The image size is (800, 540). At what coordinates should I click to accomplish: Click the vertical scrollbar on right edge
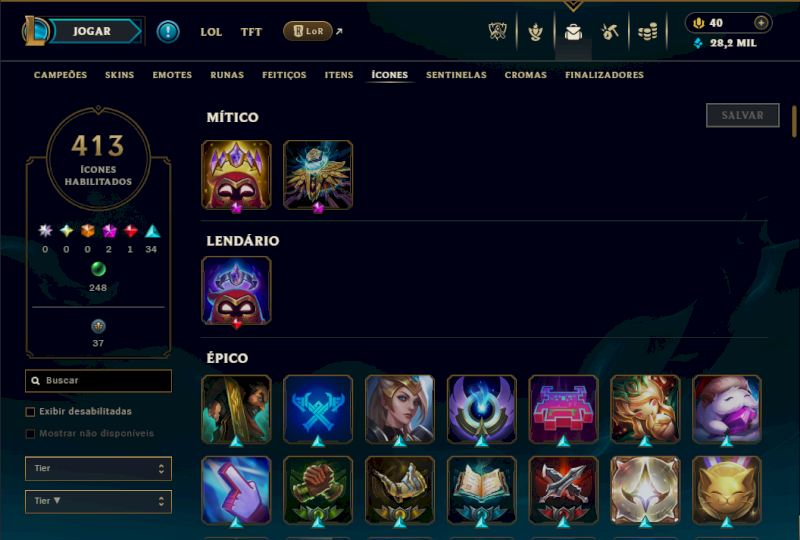794,121
